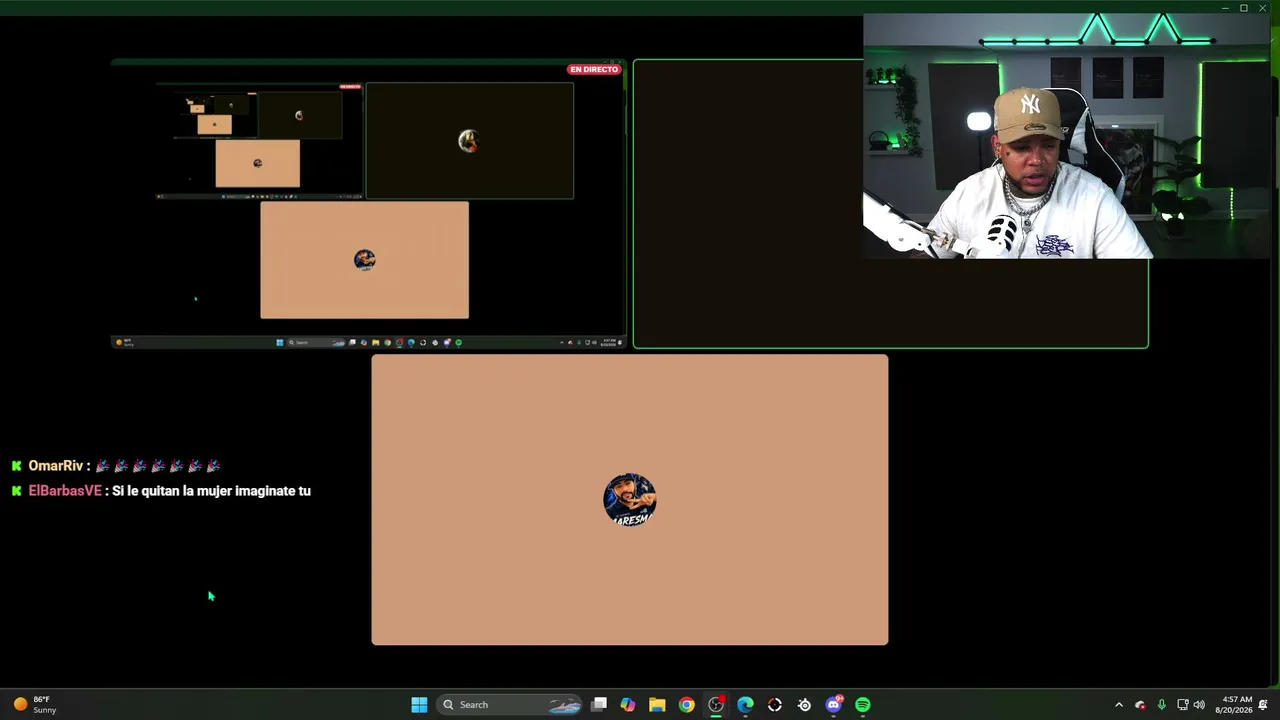
Task: Open weather widget showing 86°F Sunny
Action: (x=34, y=705)
